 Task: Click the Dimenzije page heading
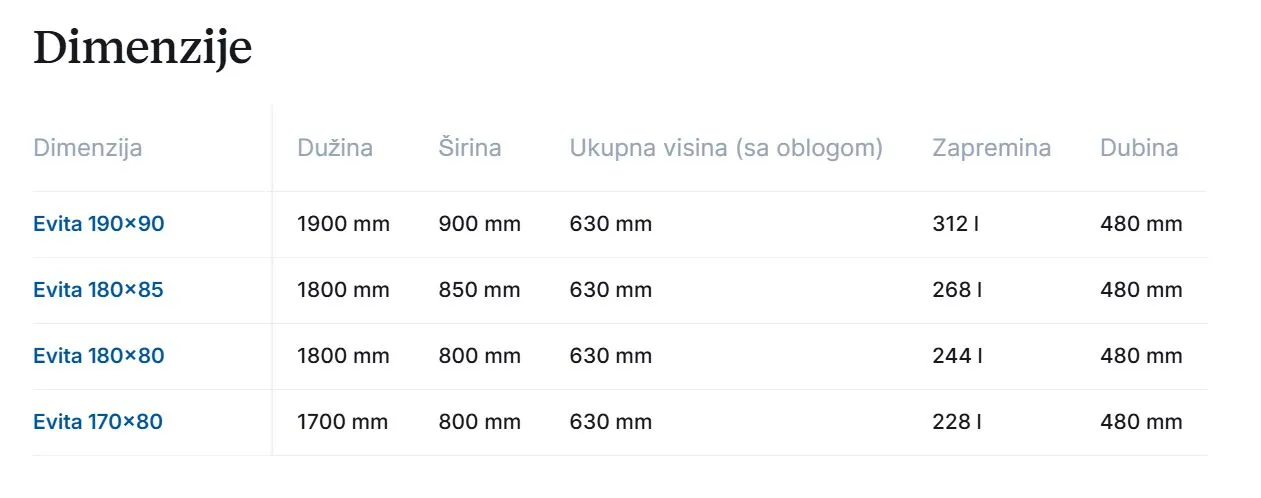(142, 48)
